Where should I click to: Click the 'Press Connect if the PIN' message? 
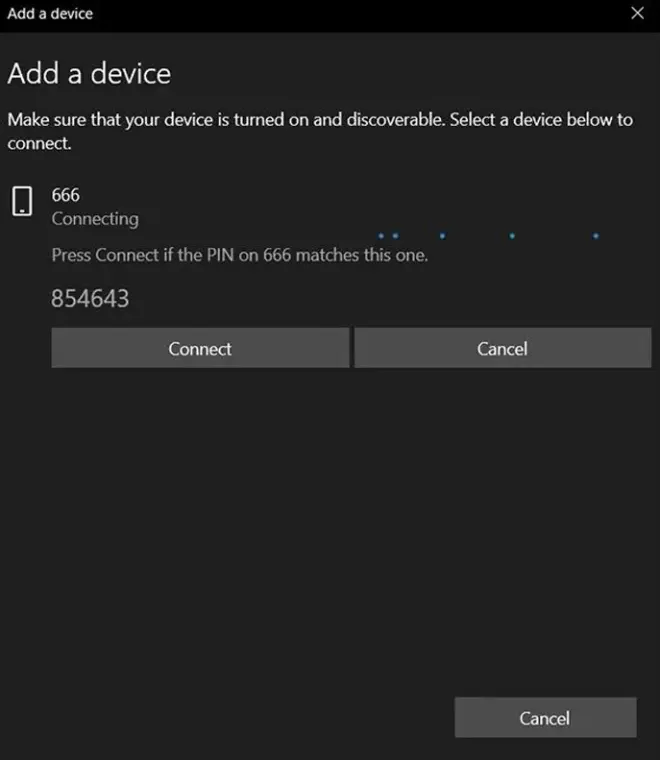240,255
